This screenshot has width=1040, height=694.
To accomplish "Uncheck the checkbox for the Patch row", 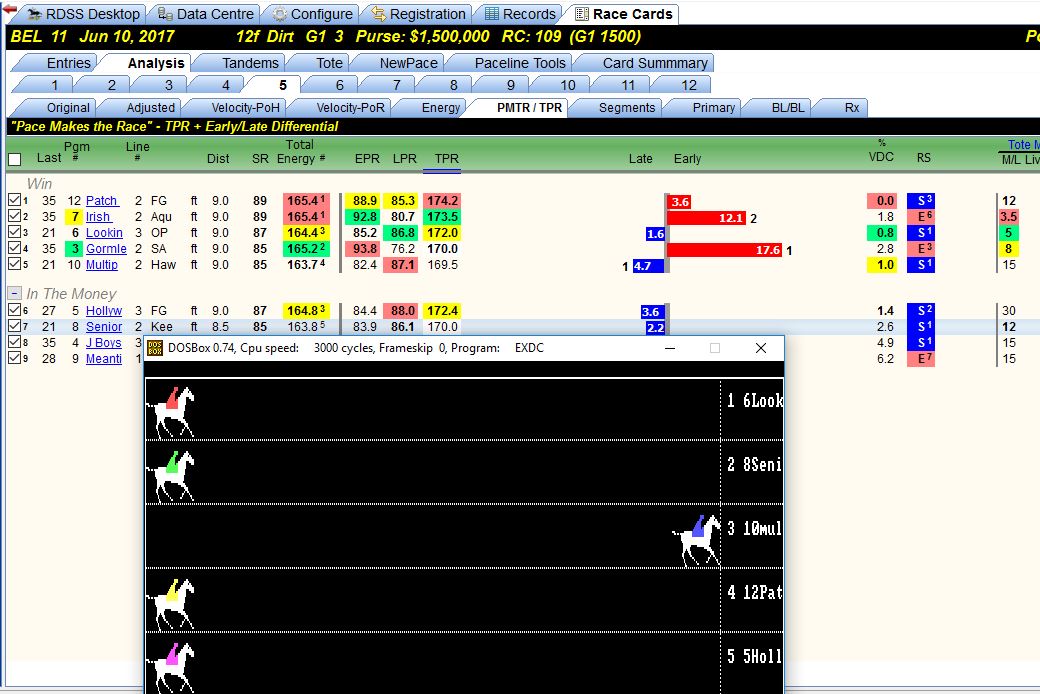I will tap(14, 200).
